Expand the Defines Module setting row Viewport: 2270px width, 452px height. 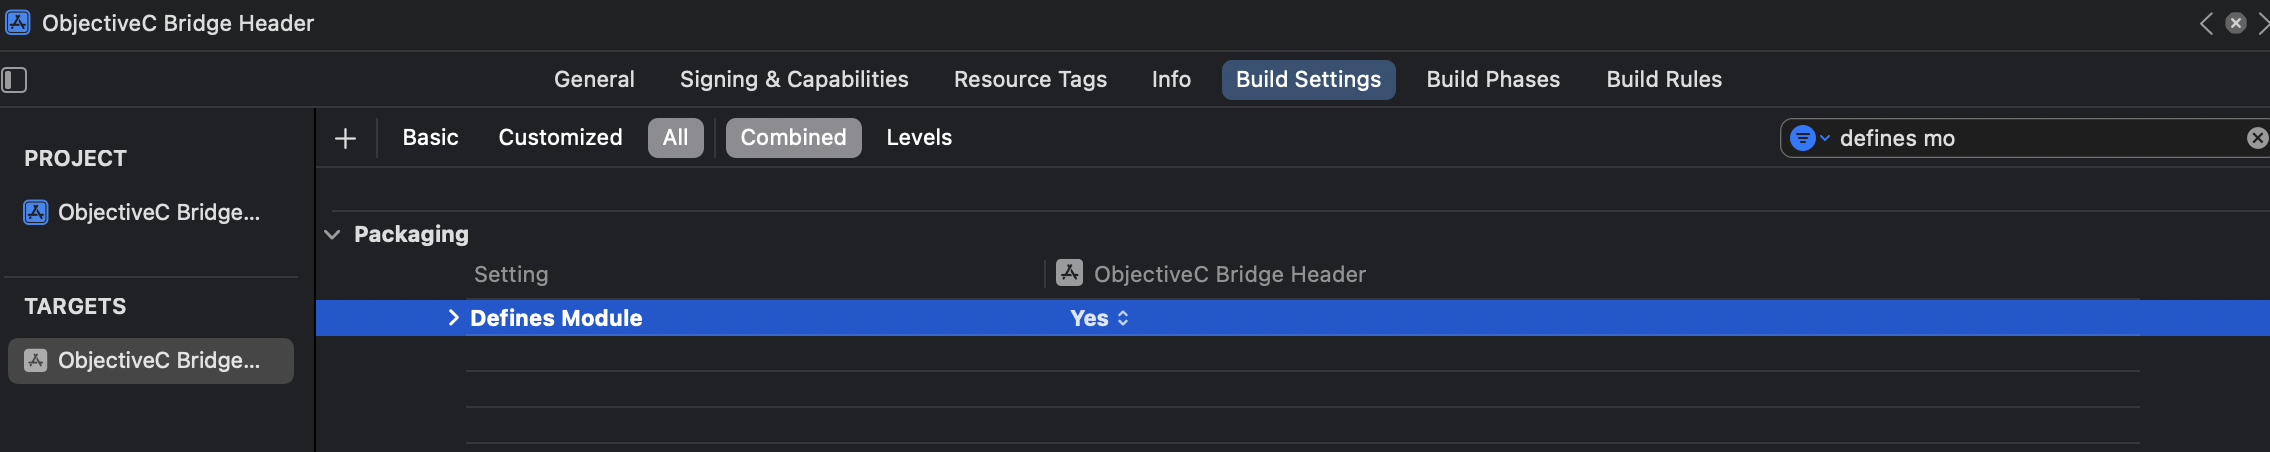(453, 317)
